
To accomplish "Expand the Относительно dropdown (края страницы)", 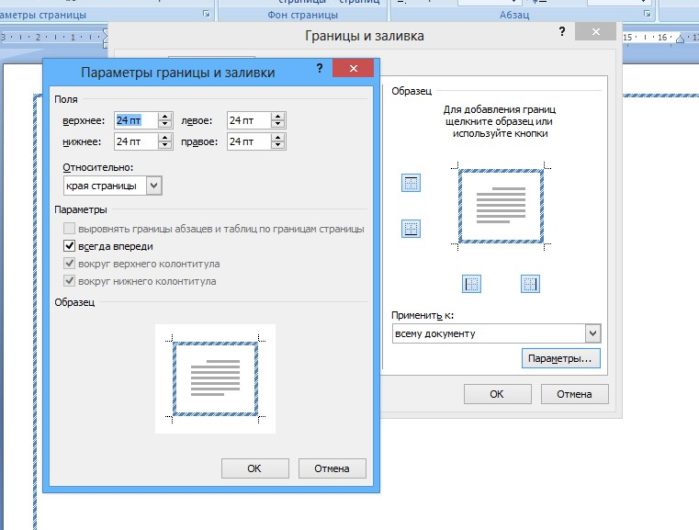I will pos(154,185).
